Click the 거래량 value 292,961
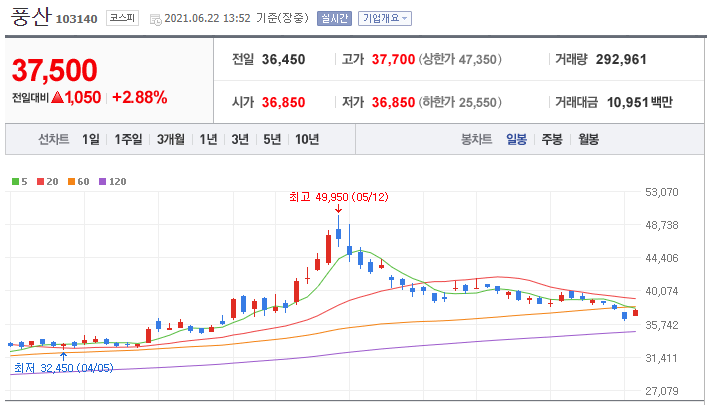This screenshot has width=707, height=405. click(621, 60)
